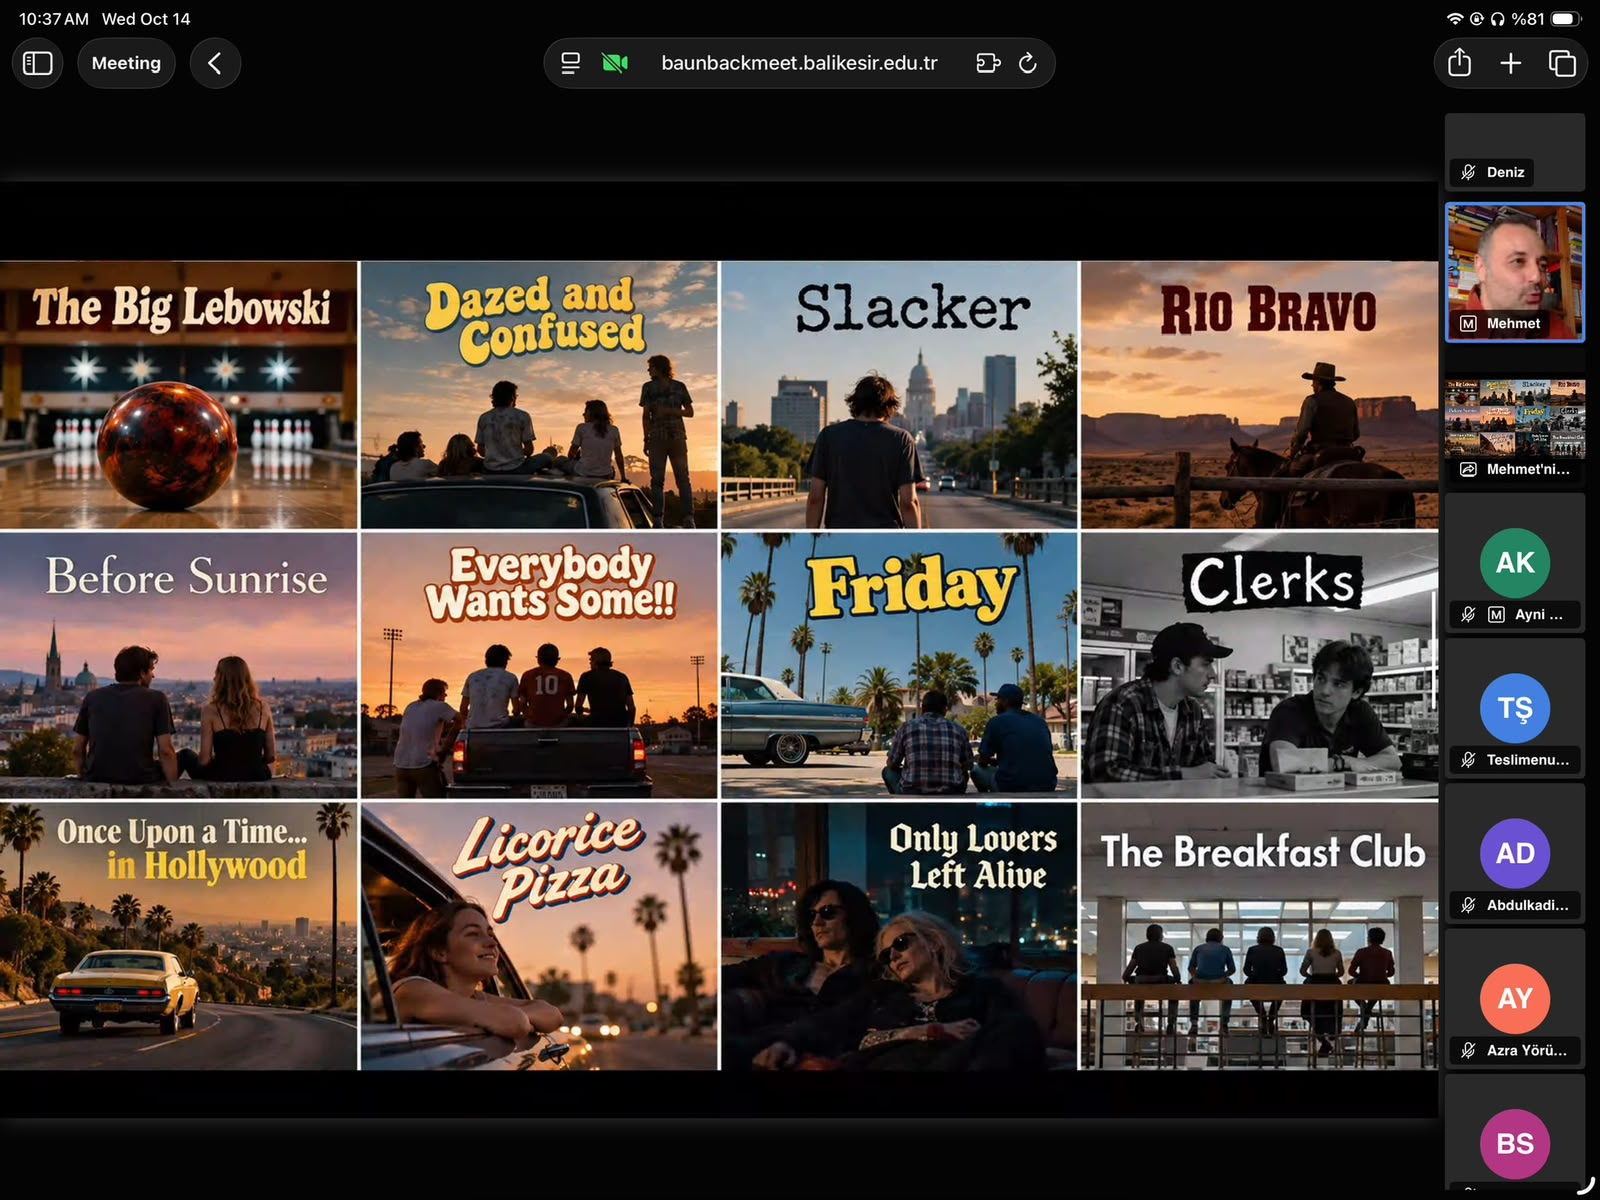Open the extensions icon in address bar
The width and height of the screenshot is (1600, 1200).
(x=988, y=63)
